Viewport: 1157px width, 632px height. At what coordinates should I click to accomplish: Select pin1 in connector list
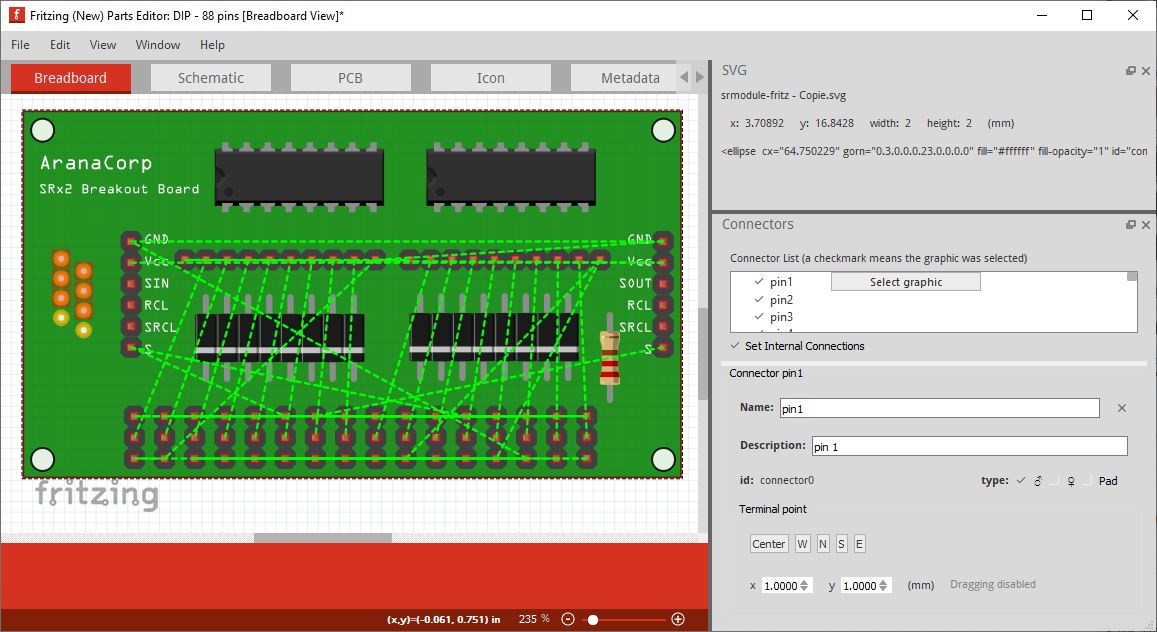click(x=781, y=282)
